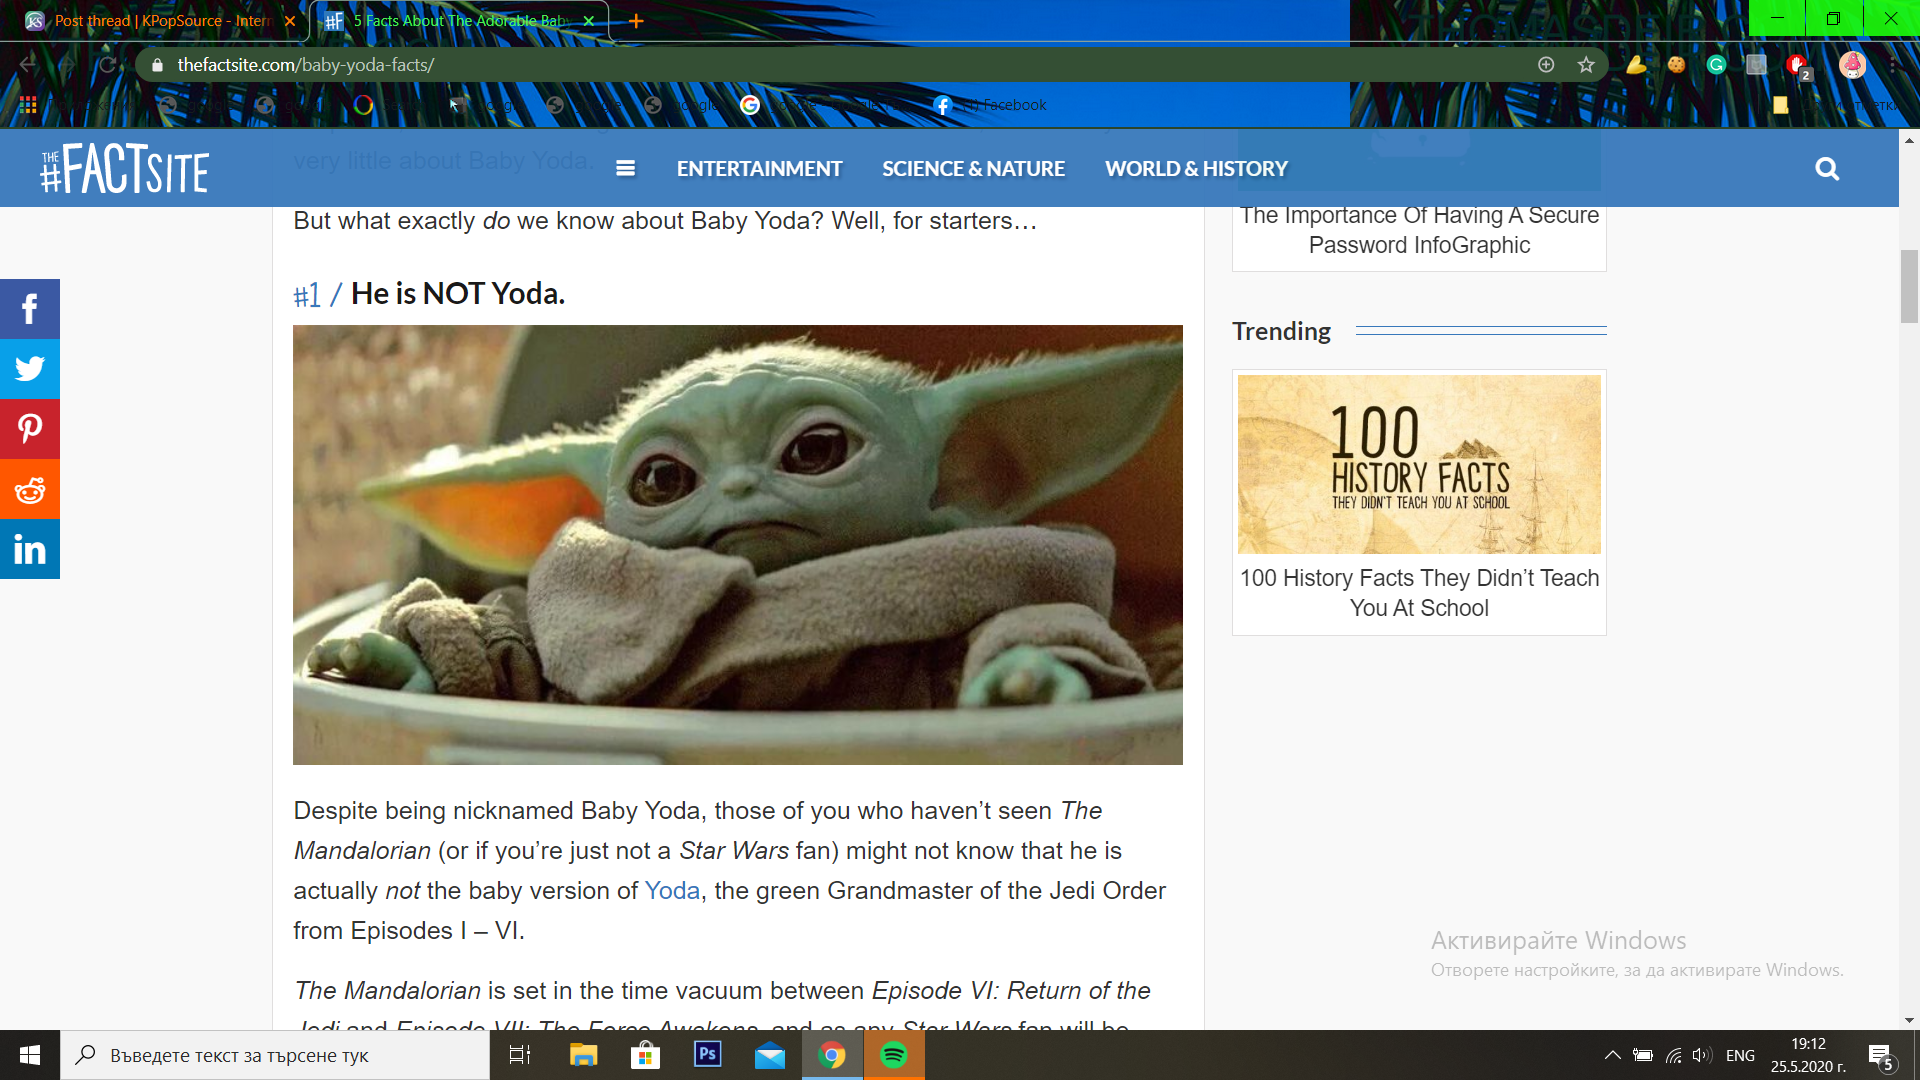View site security lock info
The height and width of the screenshot is (1080, 1920).
point(157,65)
